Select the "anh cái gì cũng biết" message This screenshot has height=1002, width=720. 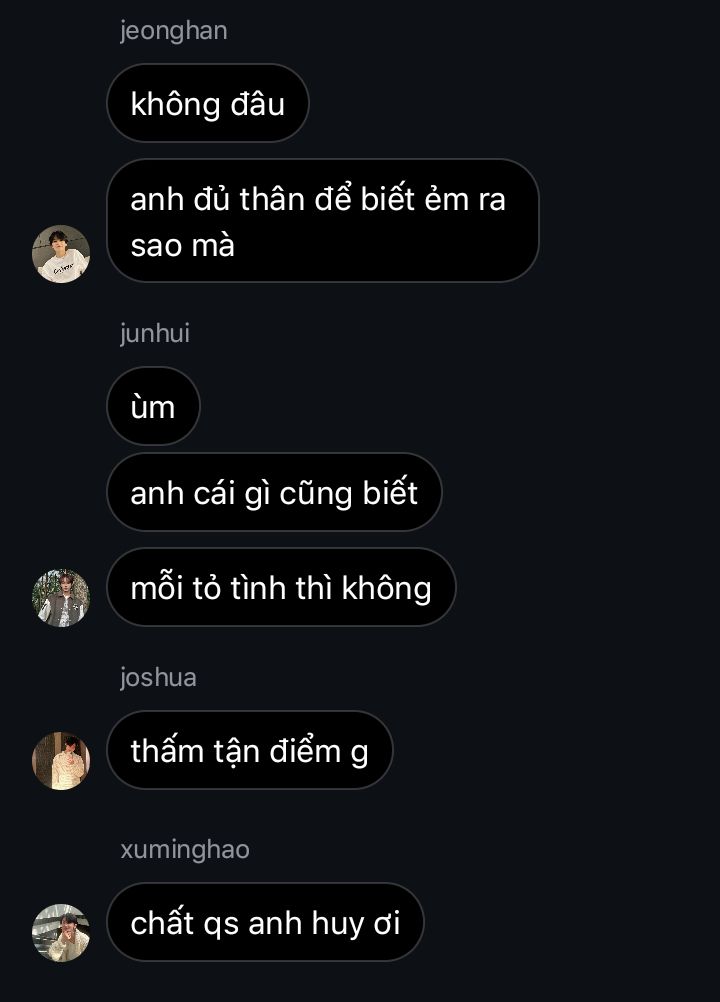[274, 492]
